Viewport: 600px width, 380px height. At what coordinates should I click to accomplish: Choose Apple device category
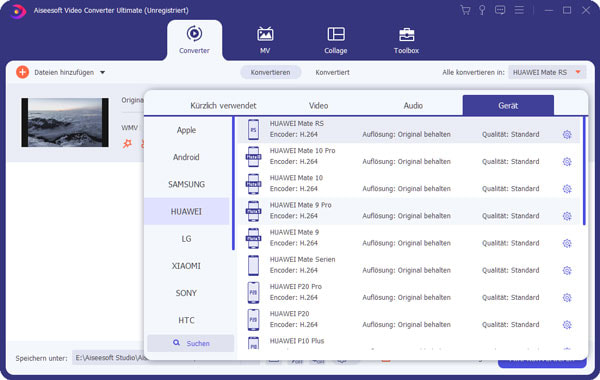[x=186, y=130]
